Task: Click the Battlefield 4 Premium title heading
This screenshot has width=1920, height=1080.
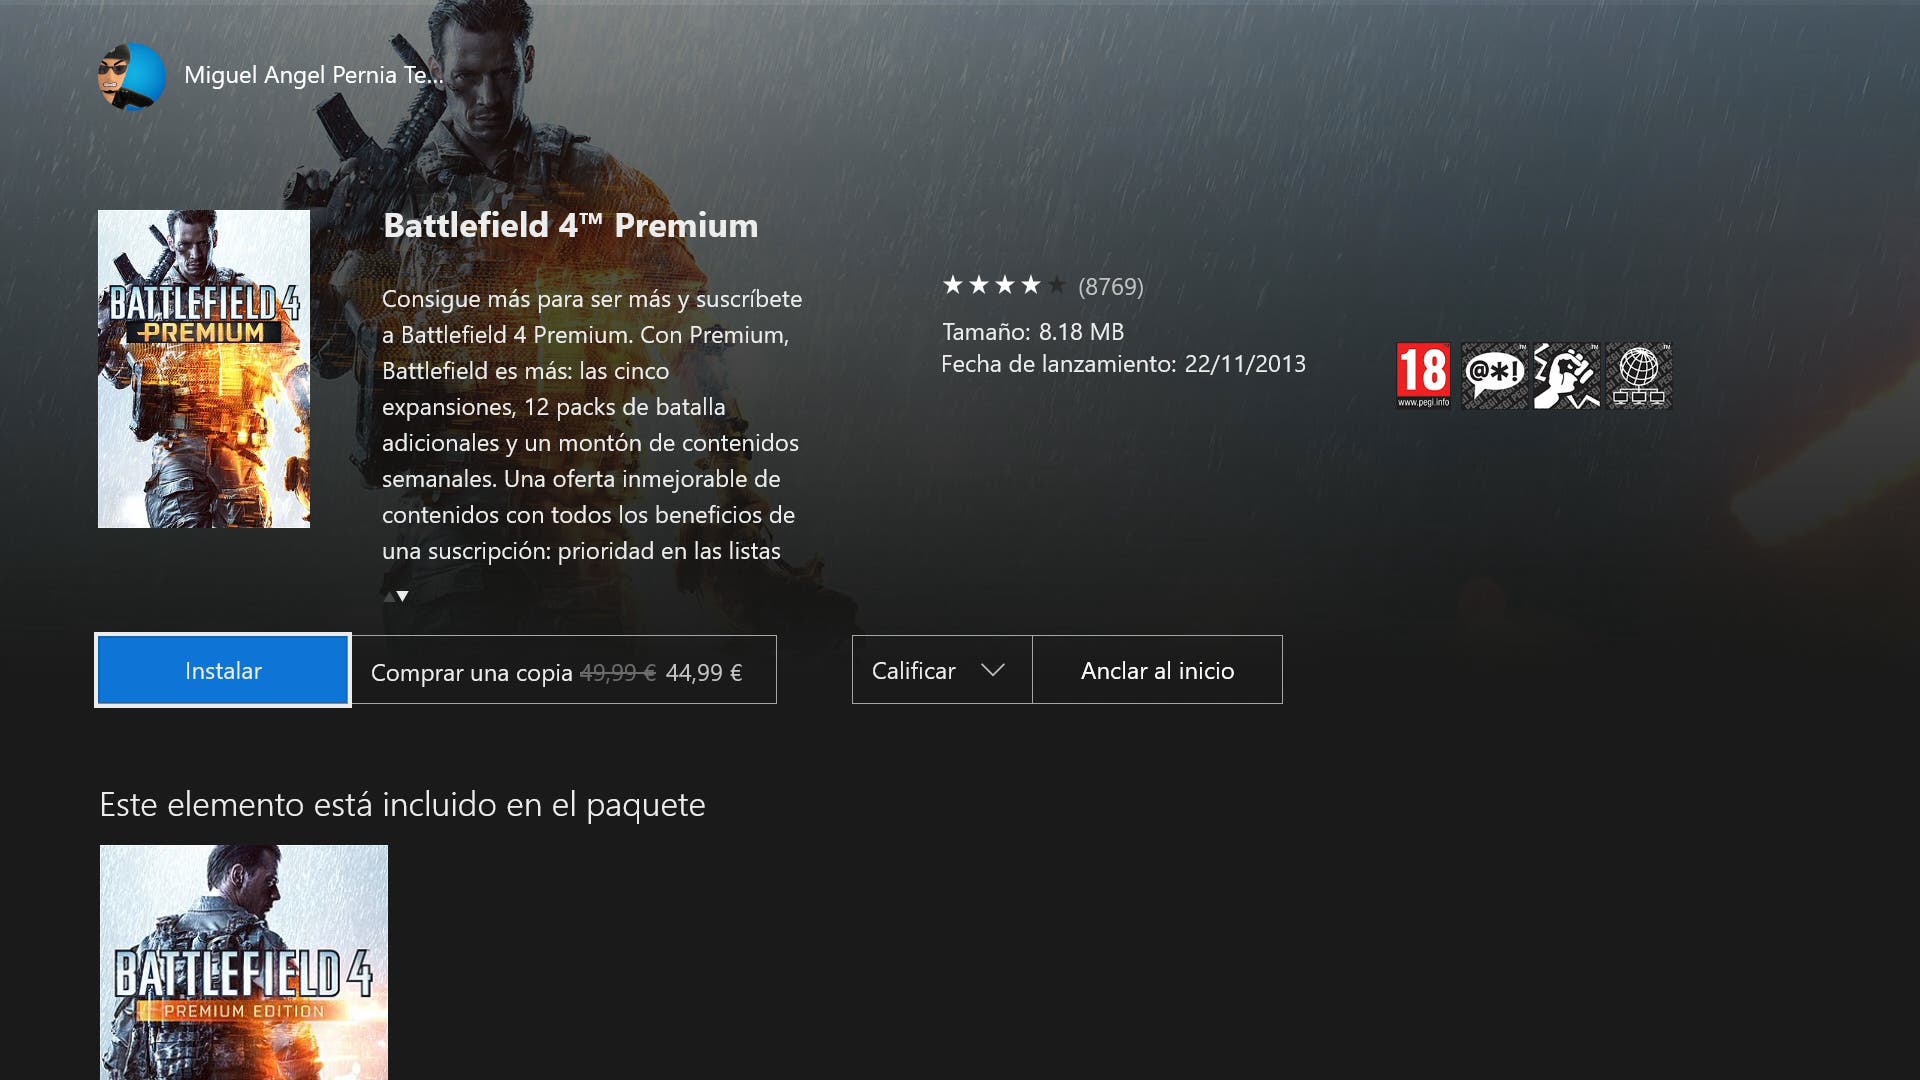Action: (x=571, y=226)
